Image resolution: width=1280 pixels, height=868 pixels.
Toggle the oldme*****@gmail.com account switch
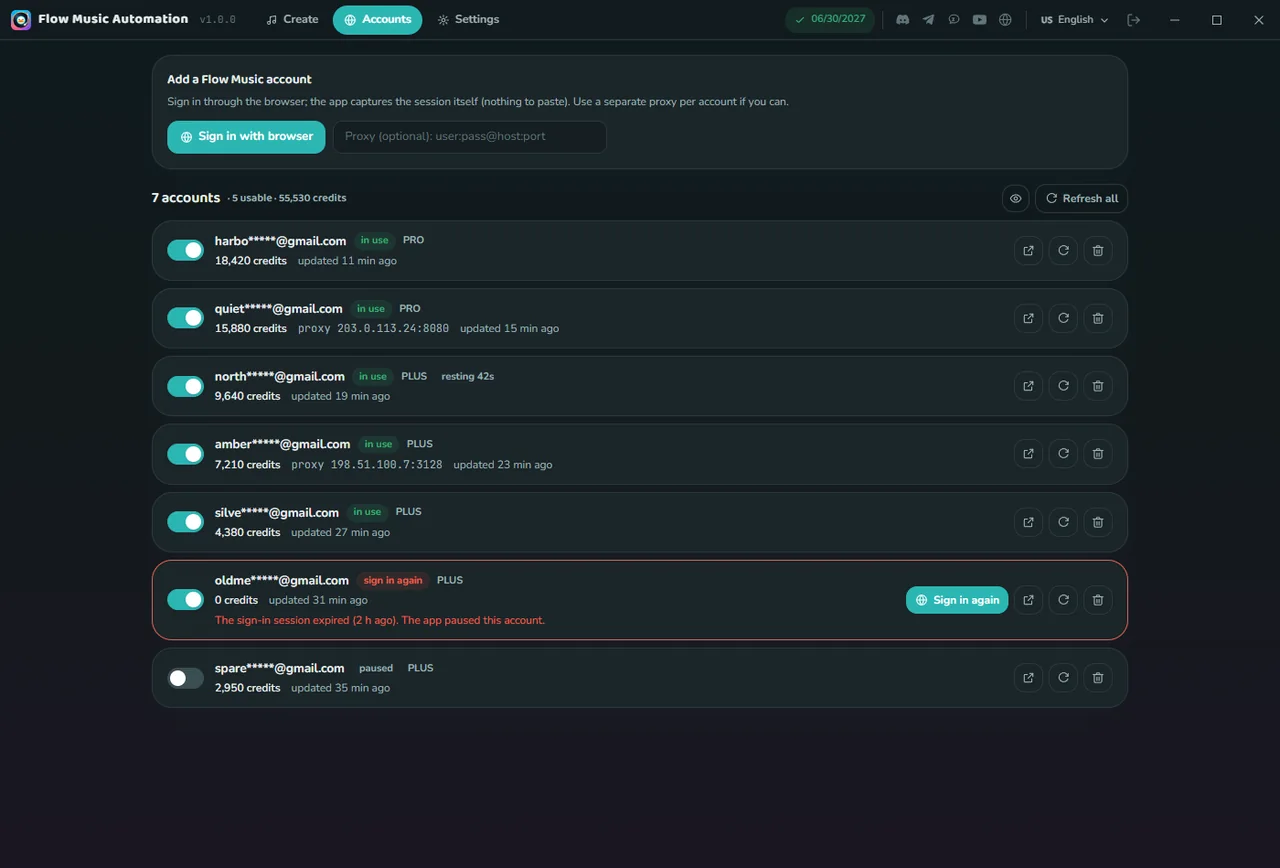pos(185,600)
